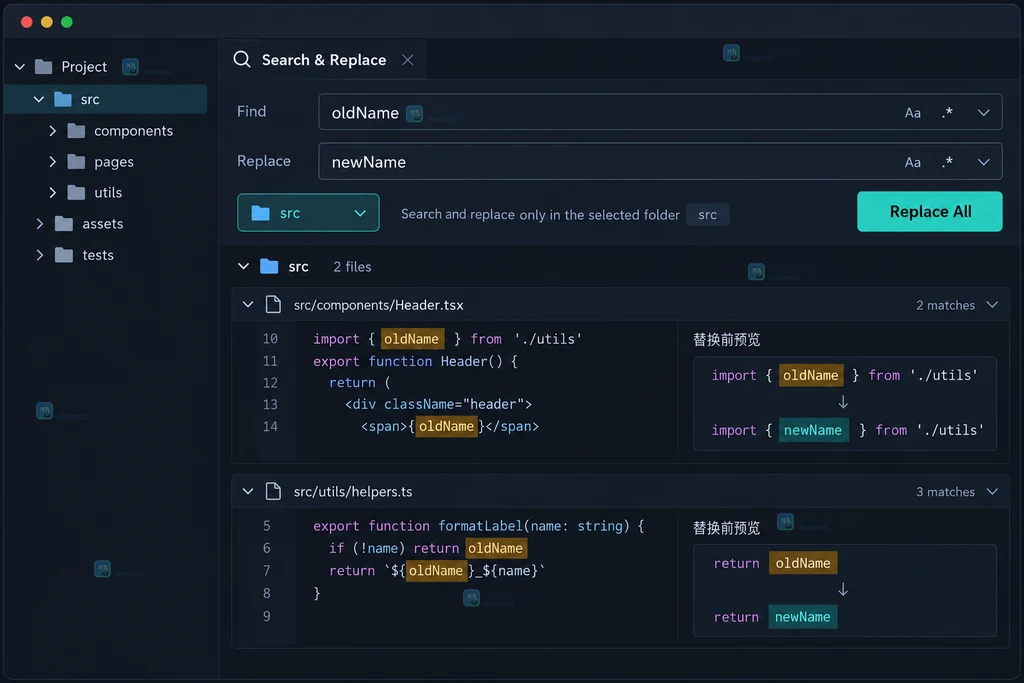Click the yellow minimize window button
Image resolution: width=1024 pixels, height=683 pixels.
(x=46, y=22)
